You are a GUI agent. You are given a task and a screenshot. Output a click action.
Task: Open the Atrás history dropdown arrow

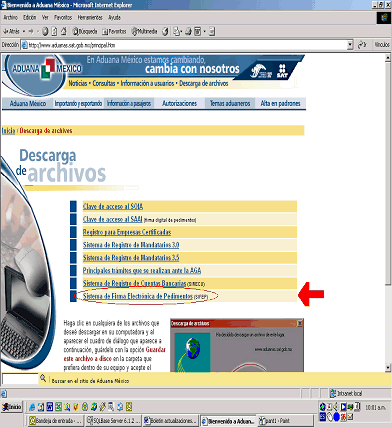tap(24, 32)
